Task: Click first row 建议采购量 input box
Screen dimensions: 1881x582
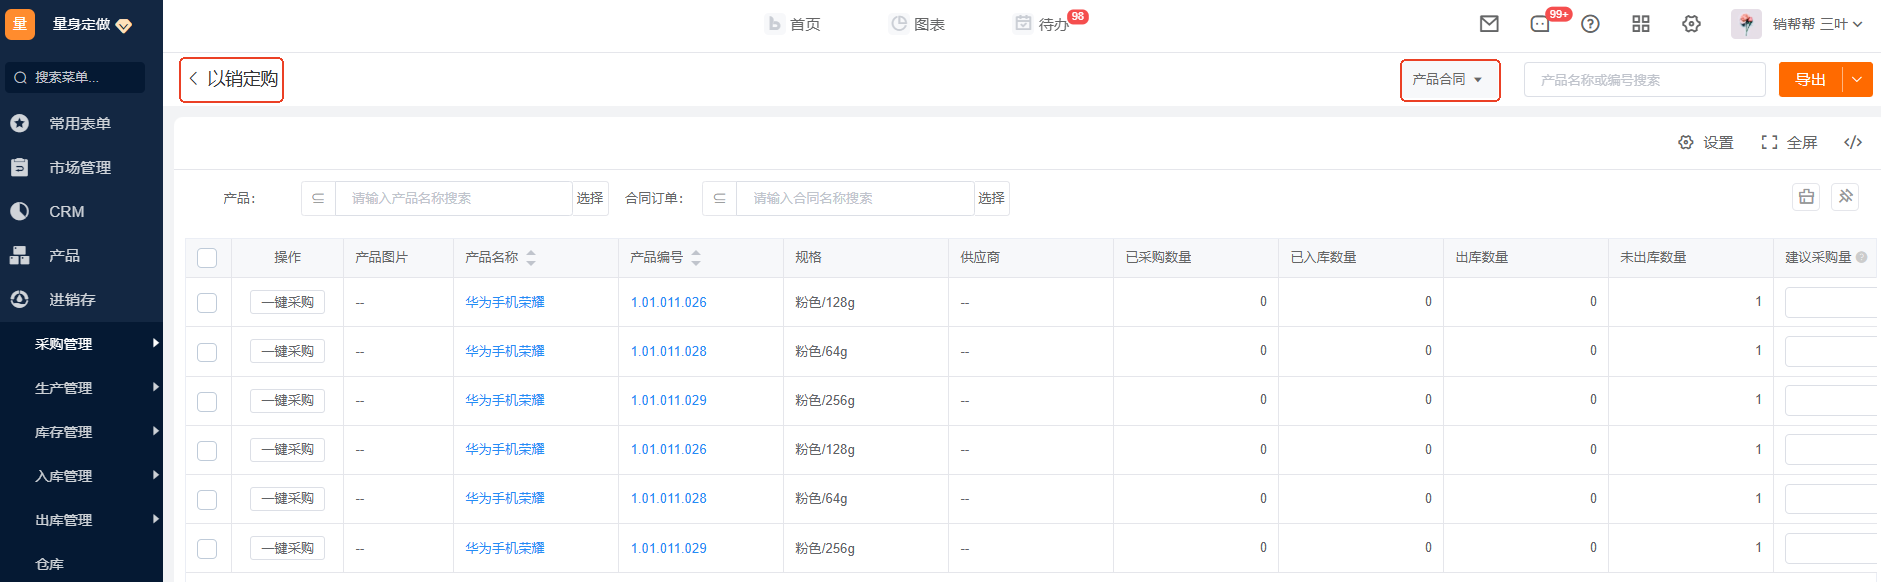Action: click(1831, 302)
